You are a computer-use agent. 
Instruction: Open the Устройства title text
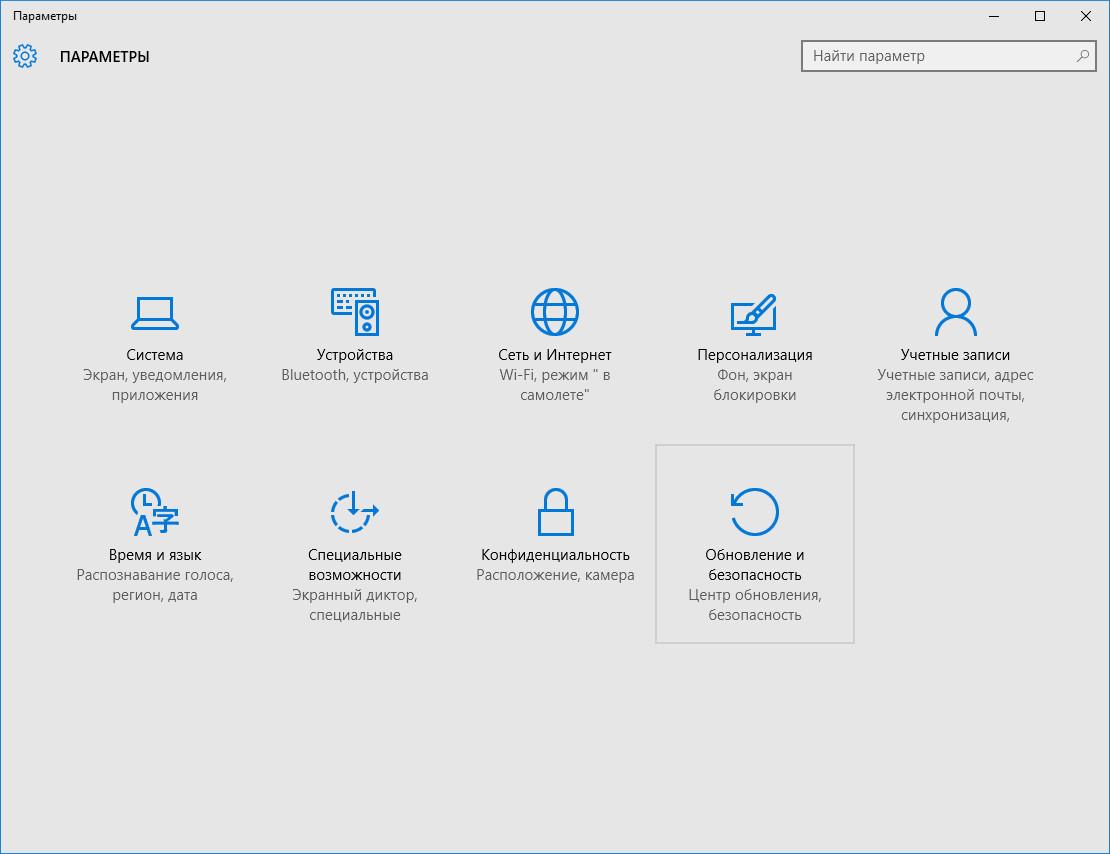[355, 355]
